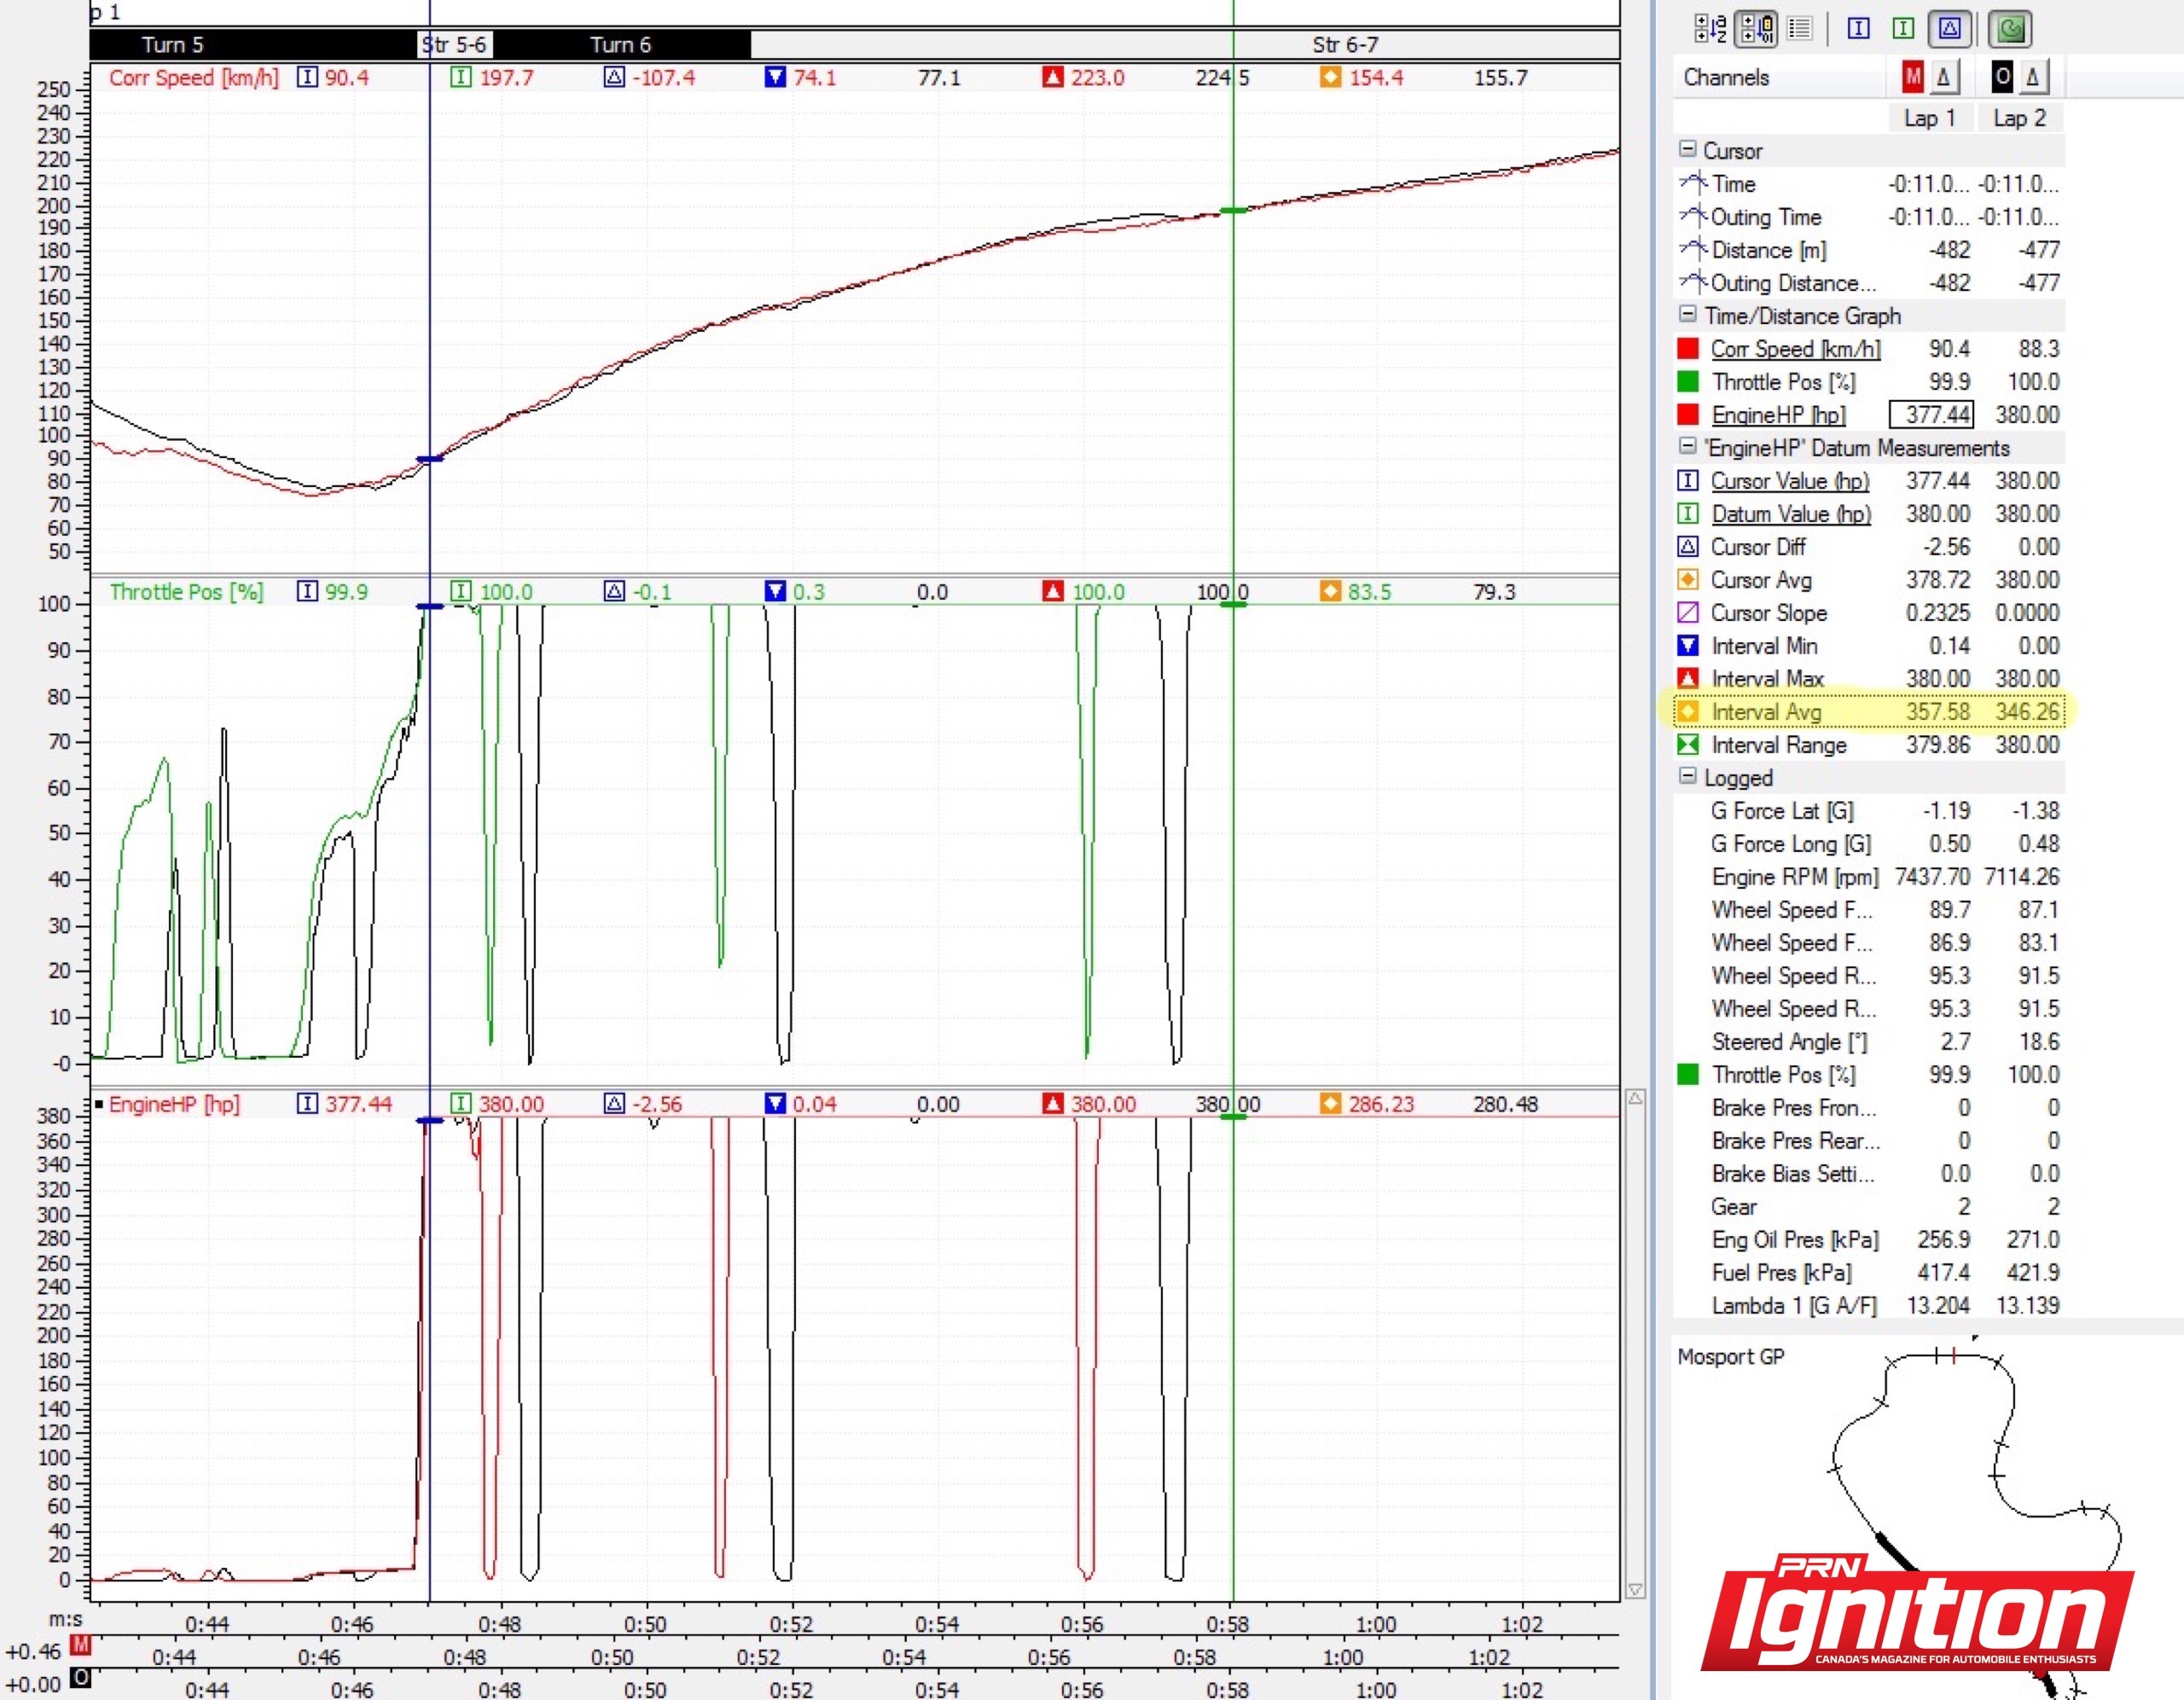Select the Fuel Pres [kPa] row
The height and width of the screenshot is (1700, 2184).
point(1869,1273)
